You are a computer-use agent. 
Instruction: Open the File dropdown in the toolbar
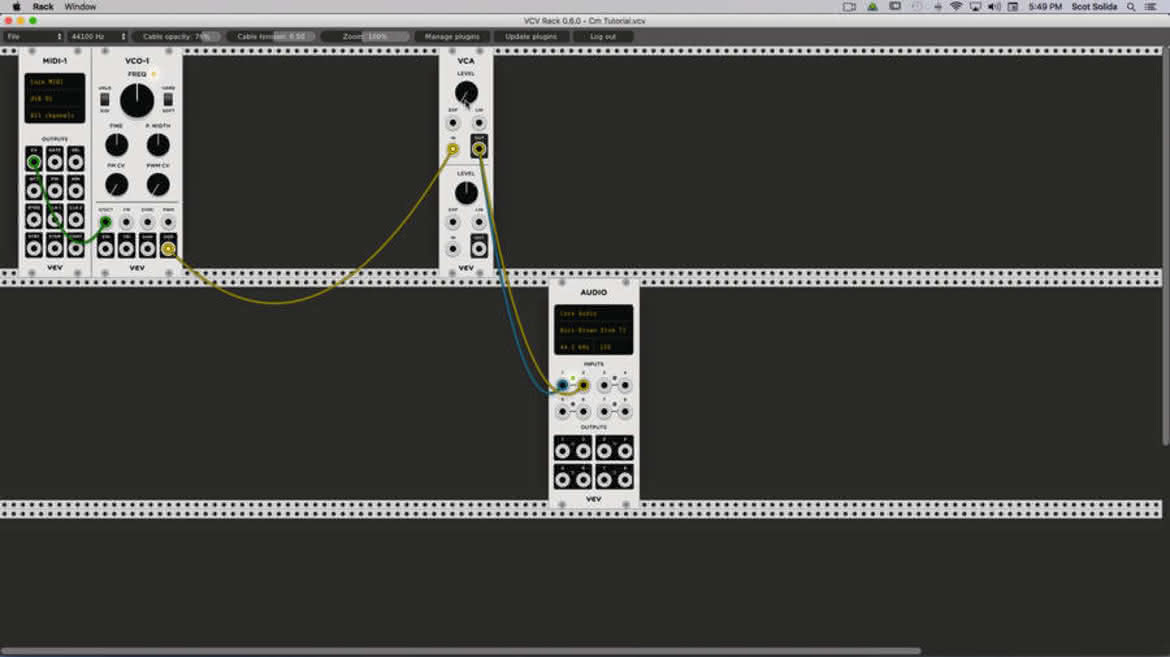pos(34,37)
